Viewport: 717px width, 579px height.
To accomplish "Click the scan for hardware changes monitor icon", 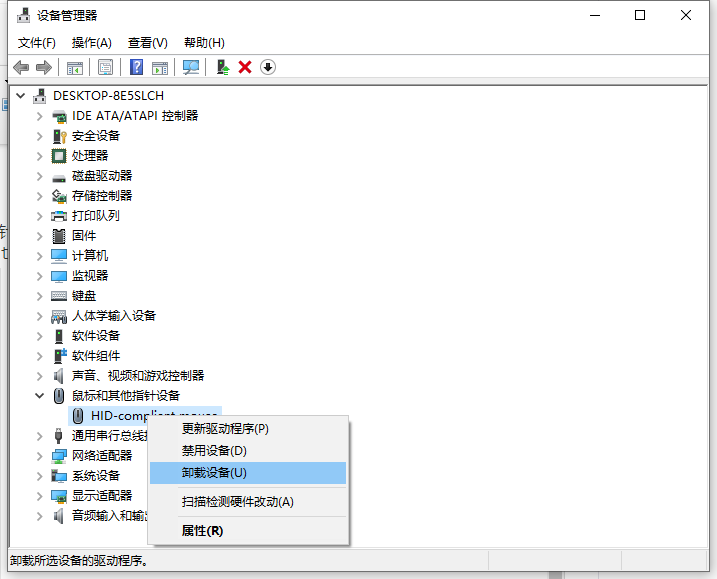I will tap(191, 67).
